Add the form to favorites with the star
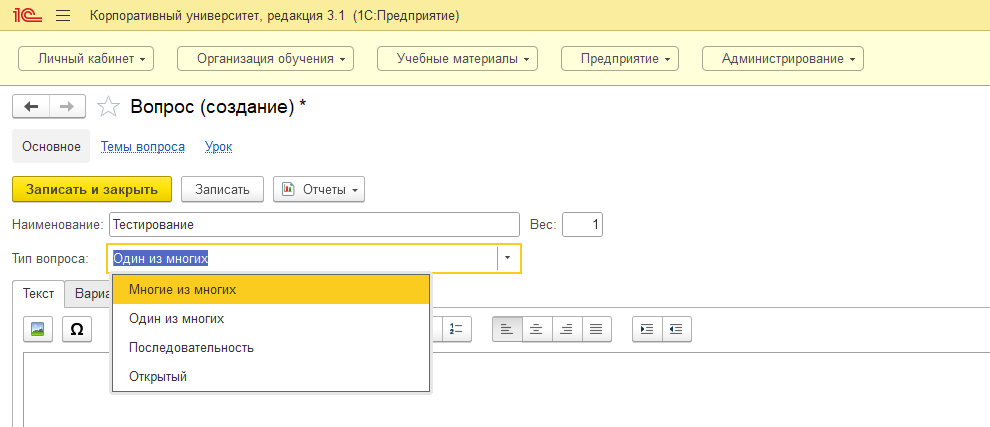990x427 pixels. [x=110, y=107]
